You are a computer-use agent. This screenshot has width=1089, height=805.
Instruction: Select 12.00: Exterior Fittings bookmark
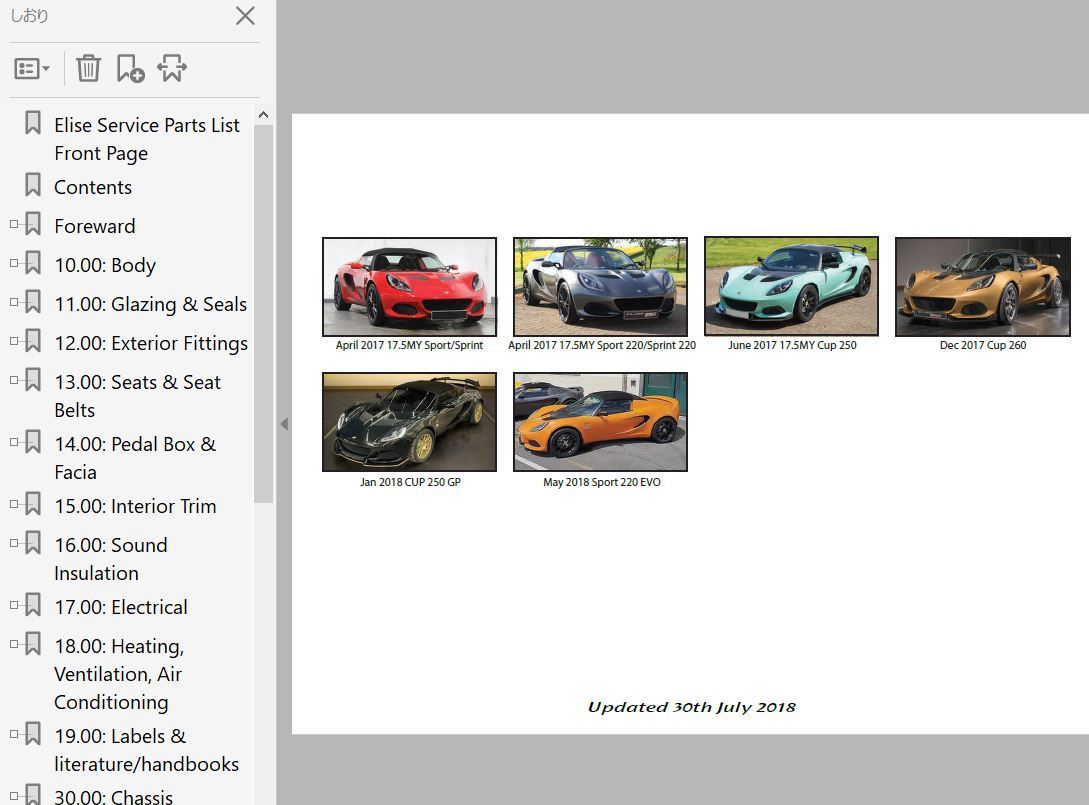[x=151, y=342]
